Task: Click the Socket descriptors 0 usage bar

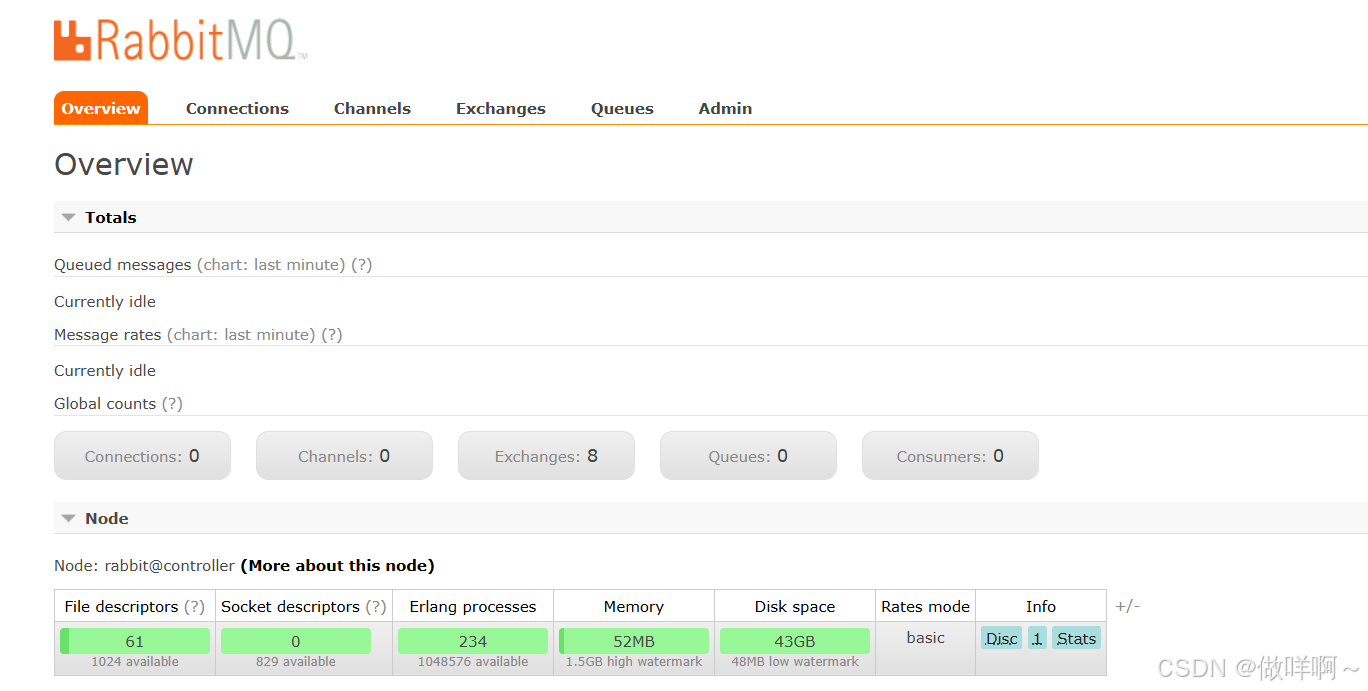Action: 296,641
